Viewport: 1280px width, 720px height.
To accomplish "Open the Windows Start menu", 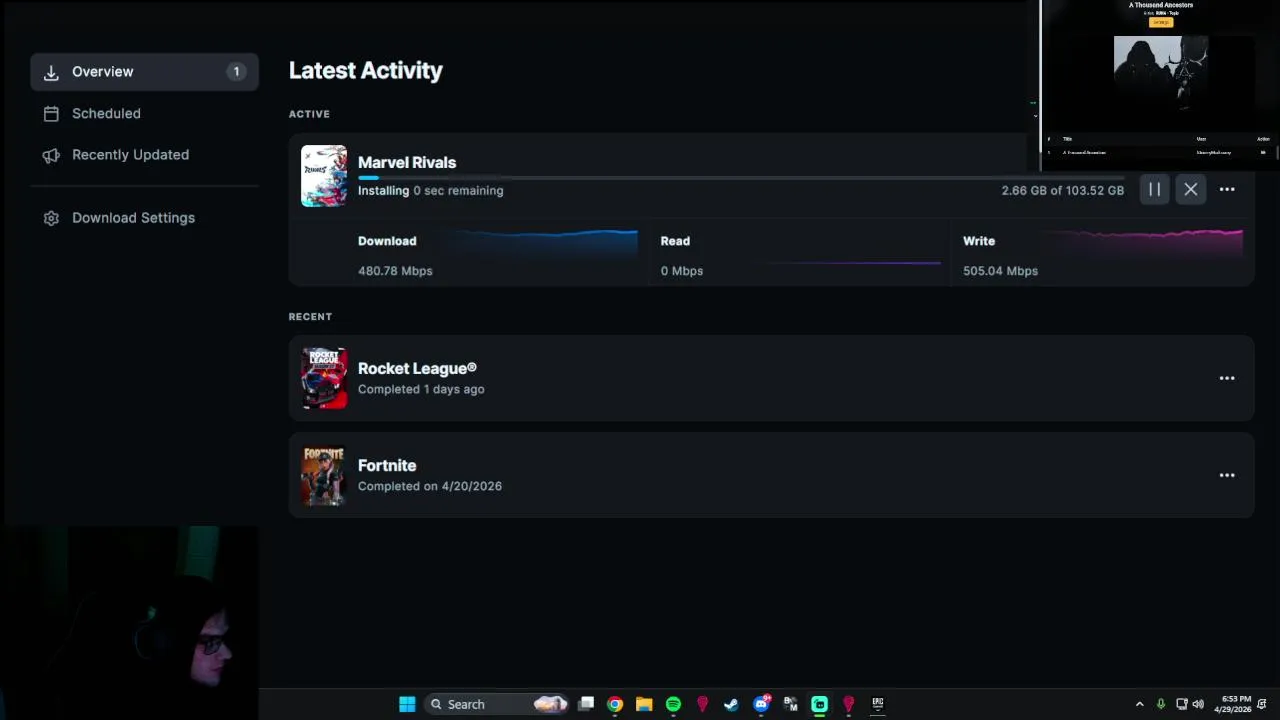I will coord(407,704).
